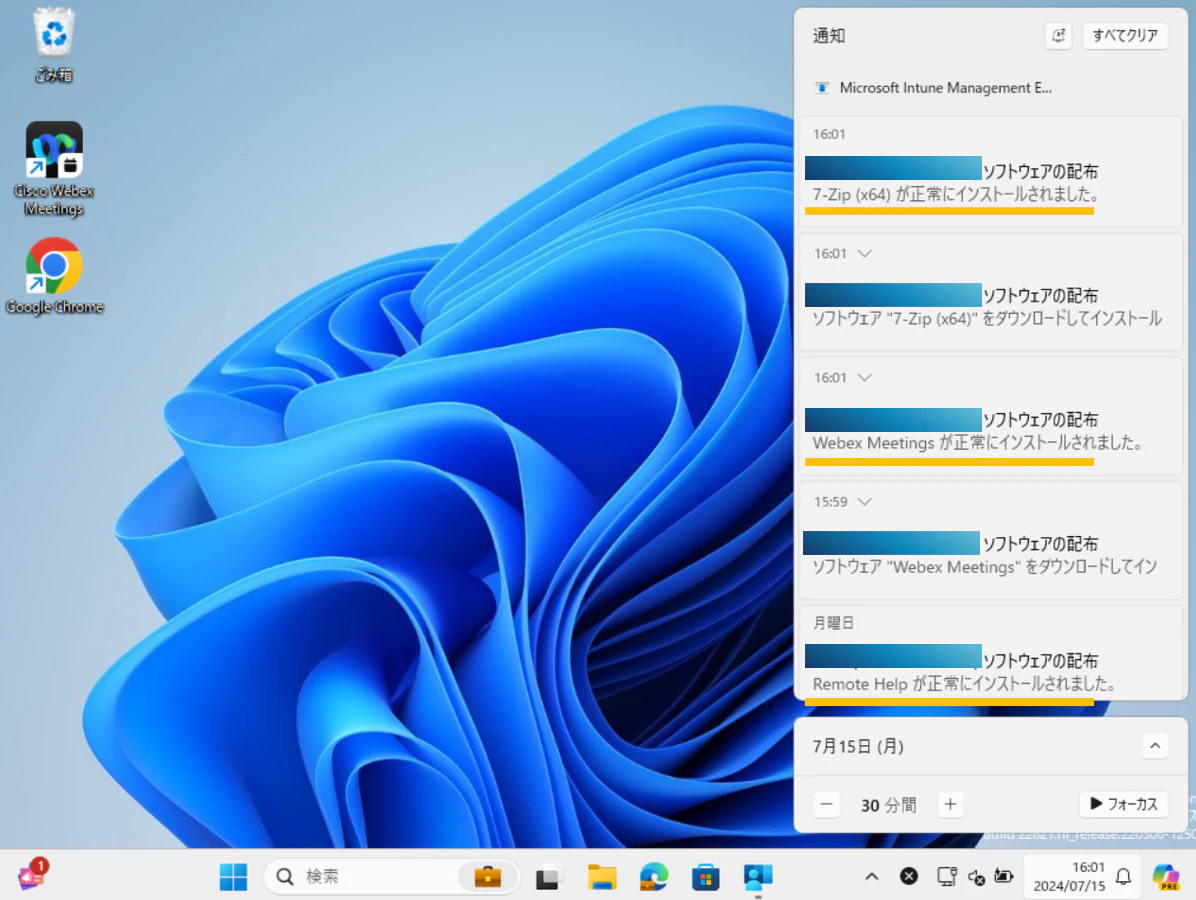Open the Company Portal taskbar app
This screenshot has width=1196, height=900.
click(x=757, y=876)
